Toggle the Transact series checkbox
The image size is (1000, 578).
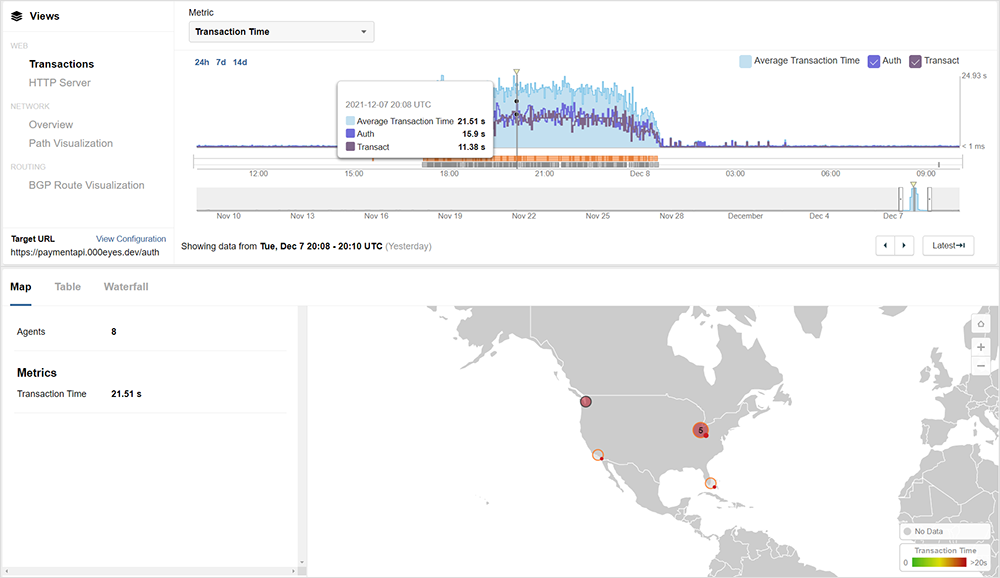(915, 61)
